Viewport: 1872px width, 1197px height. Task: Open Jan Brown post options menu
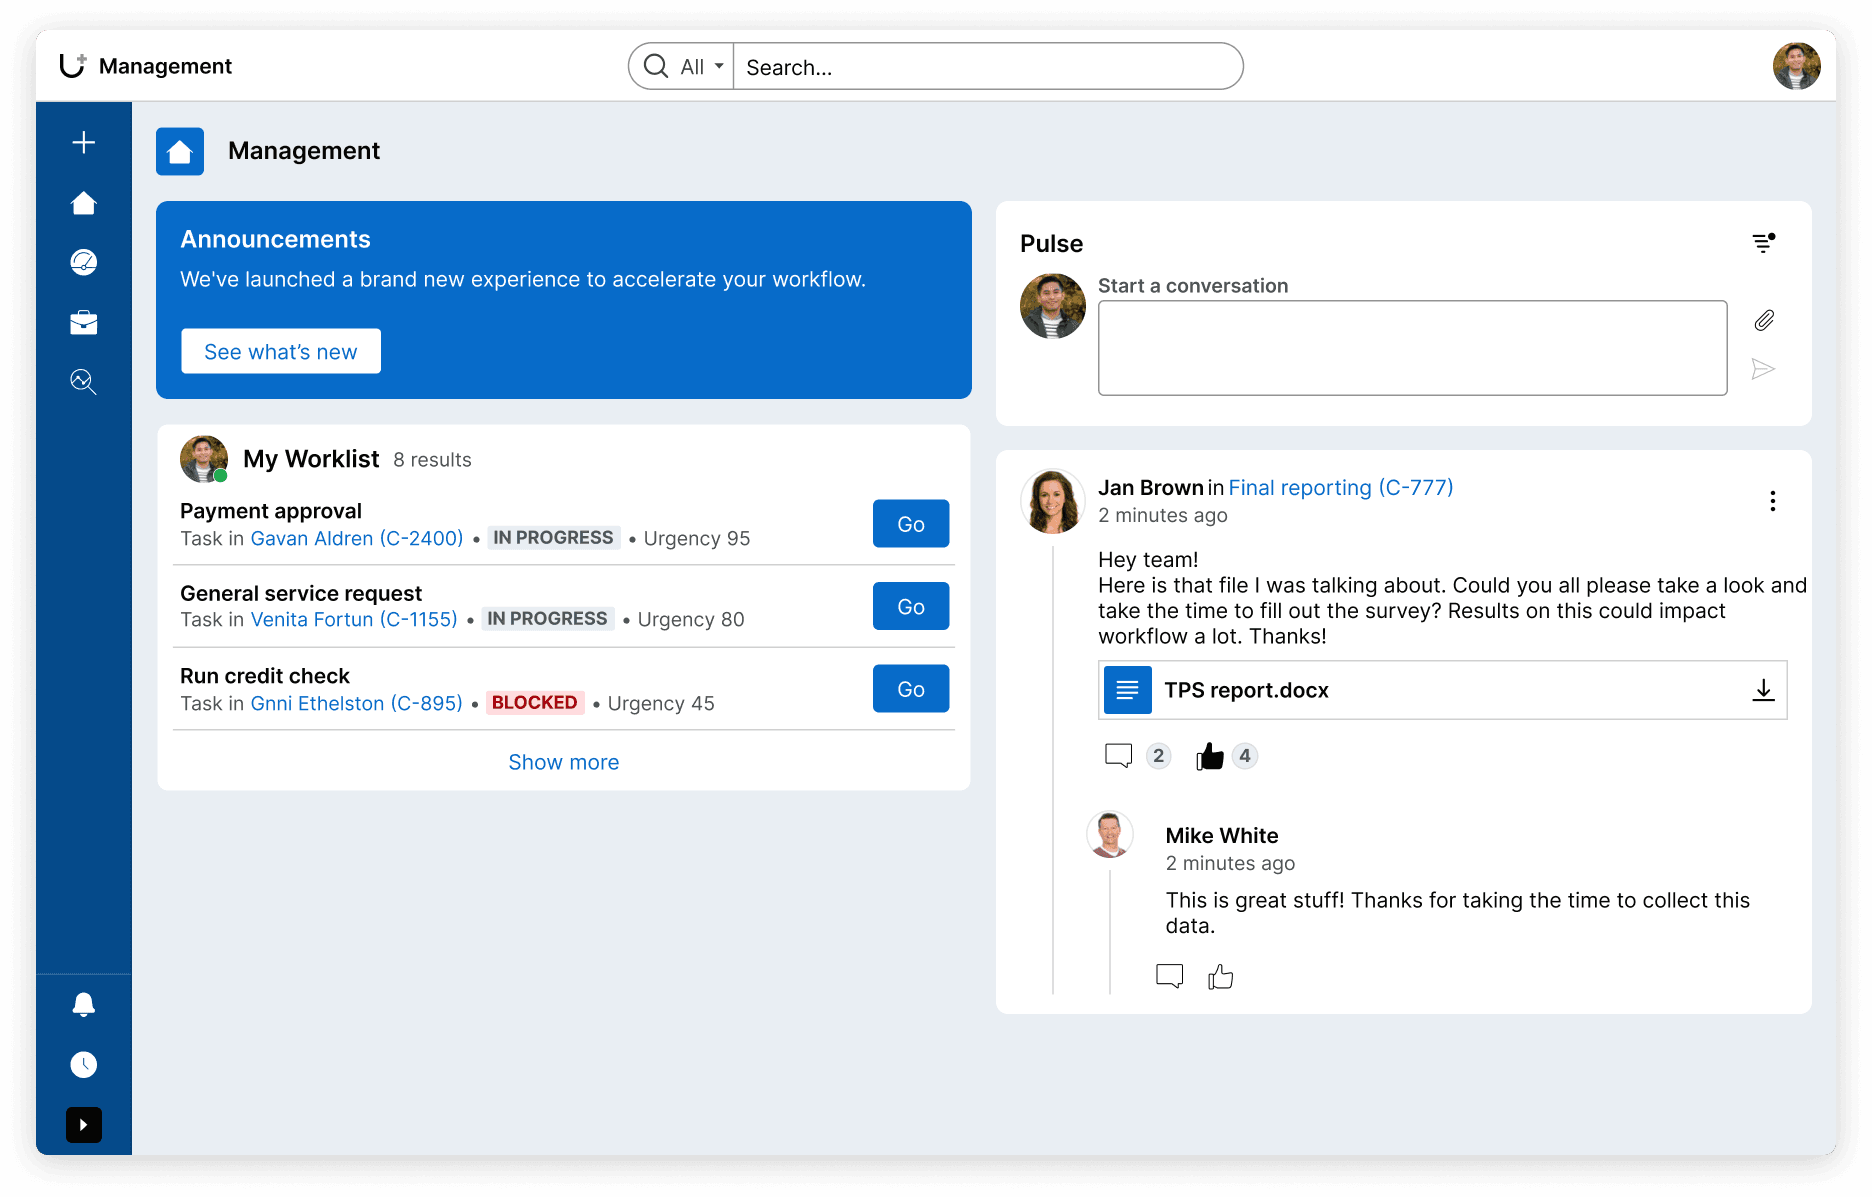pos(1773,501)
